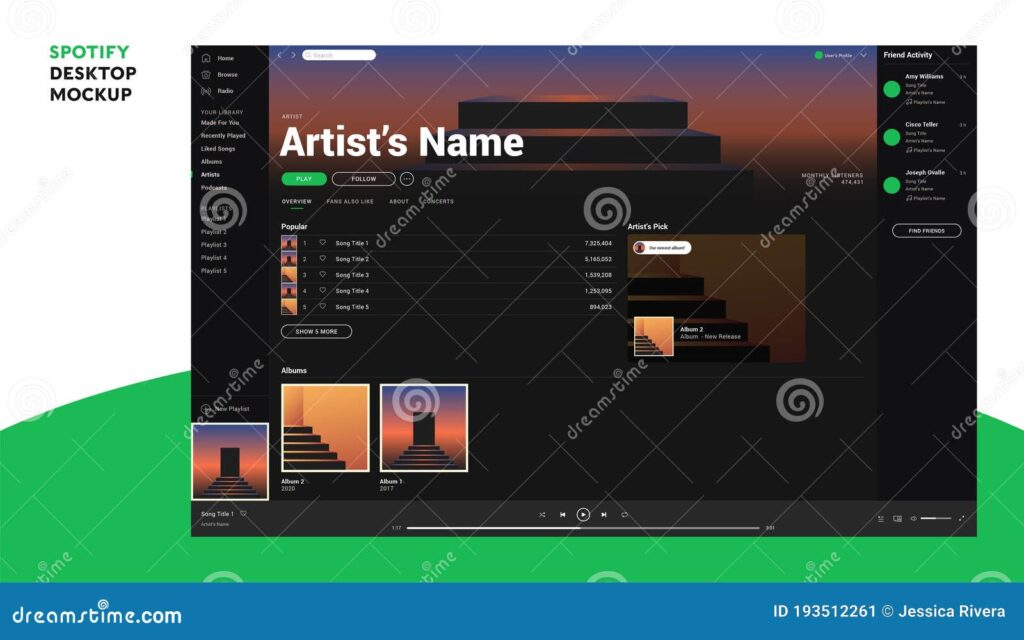Click SHOW 5 MORE button
This screenshot has height=640, width=1024.
(x=316, y=332)
